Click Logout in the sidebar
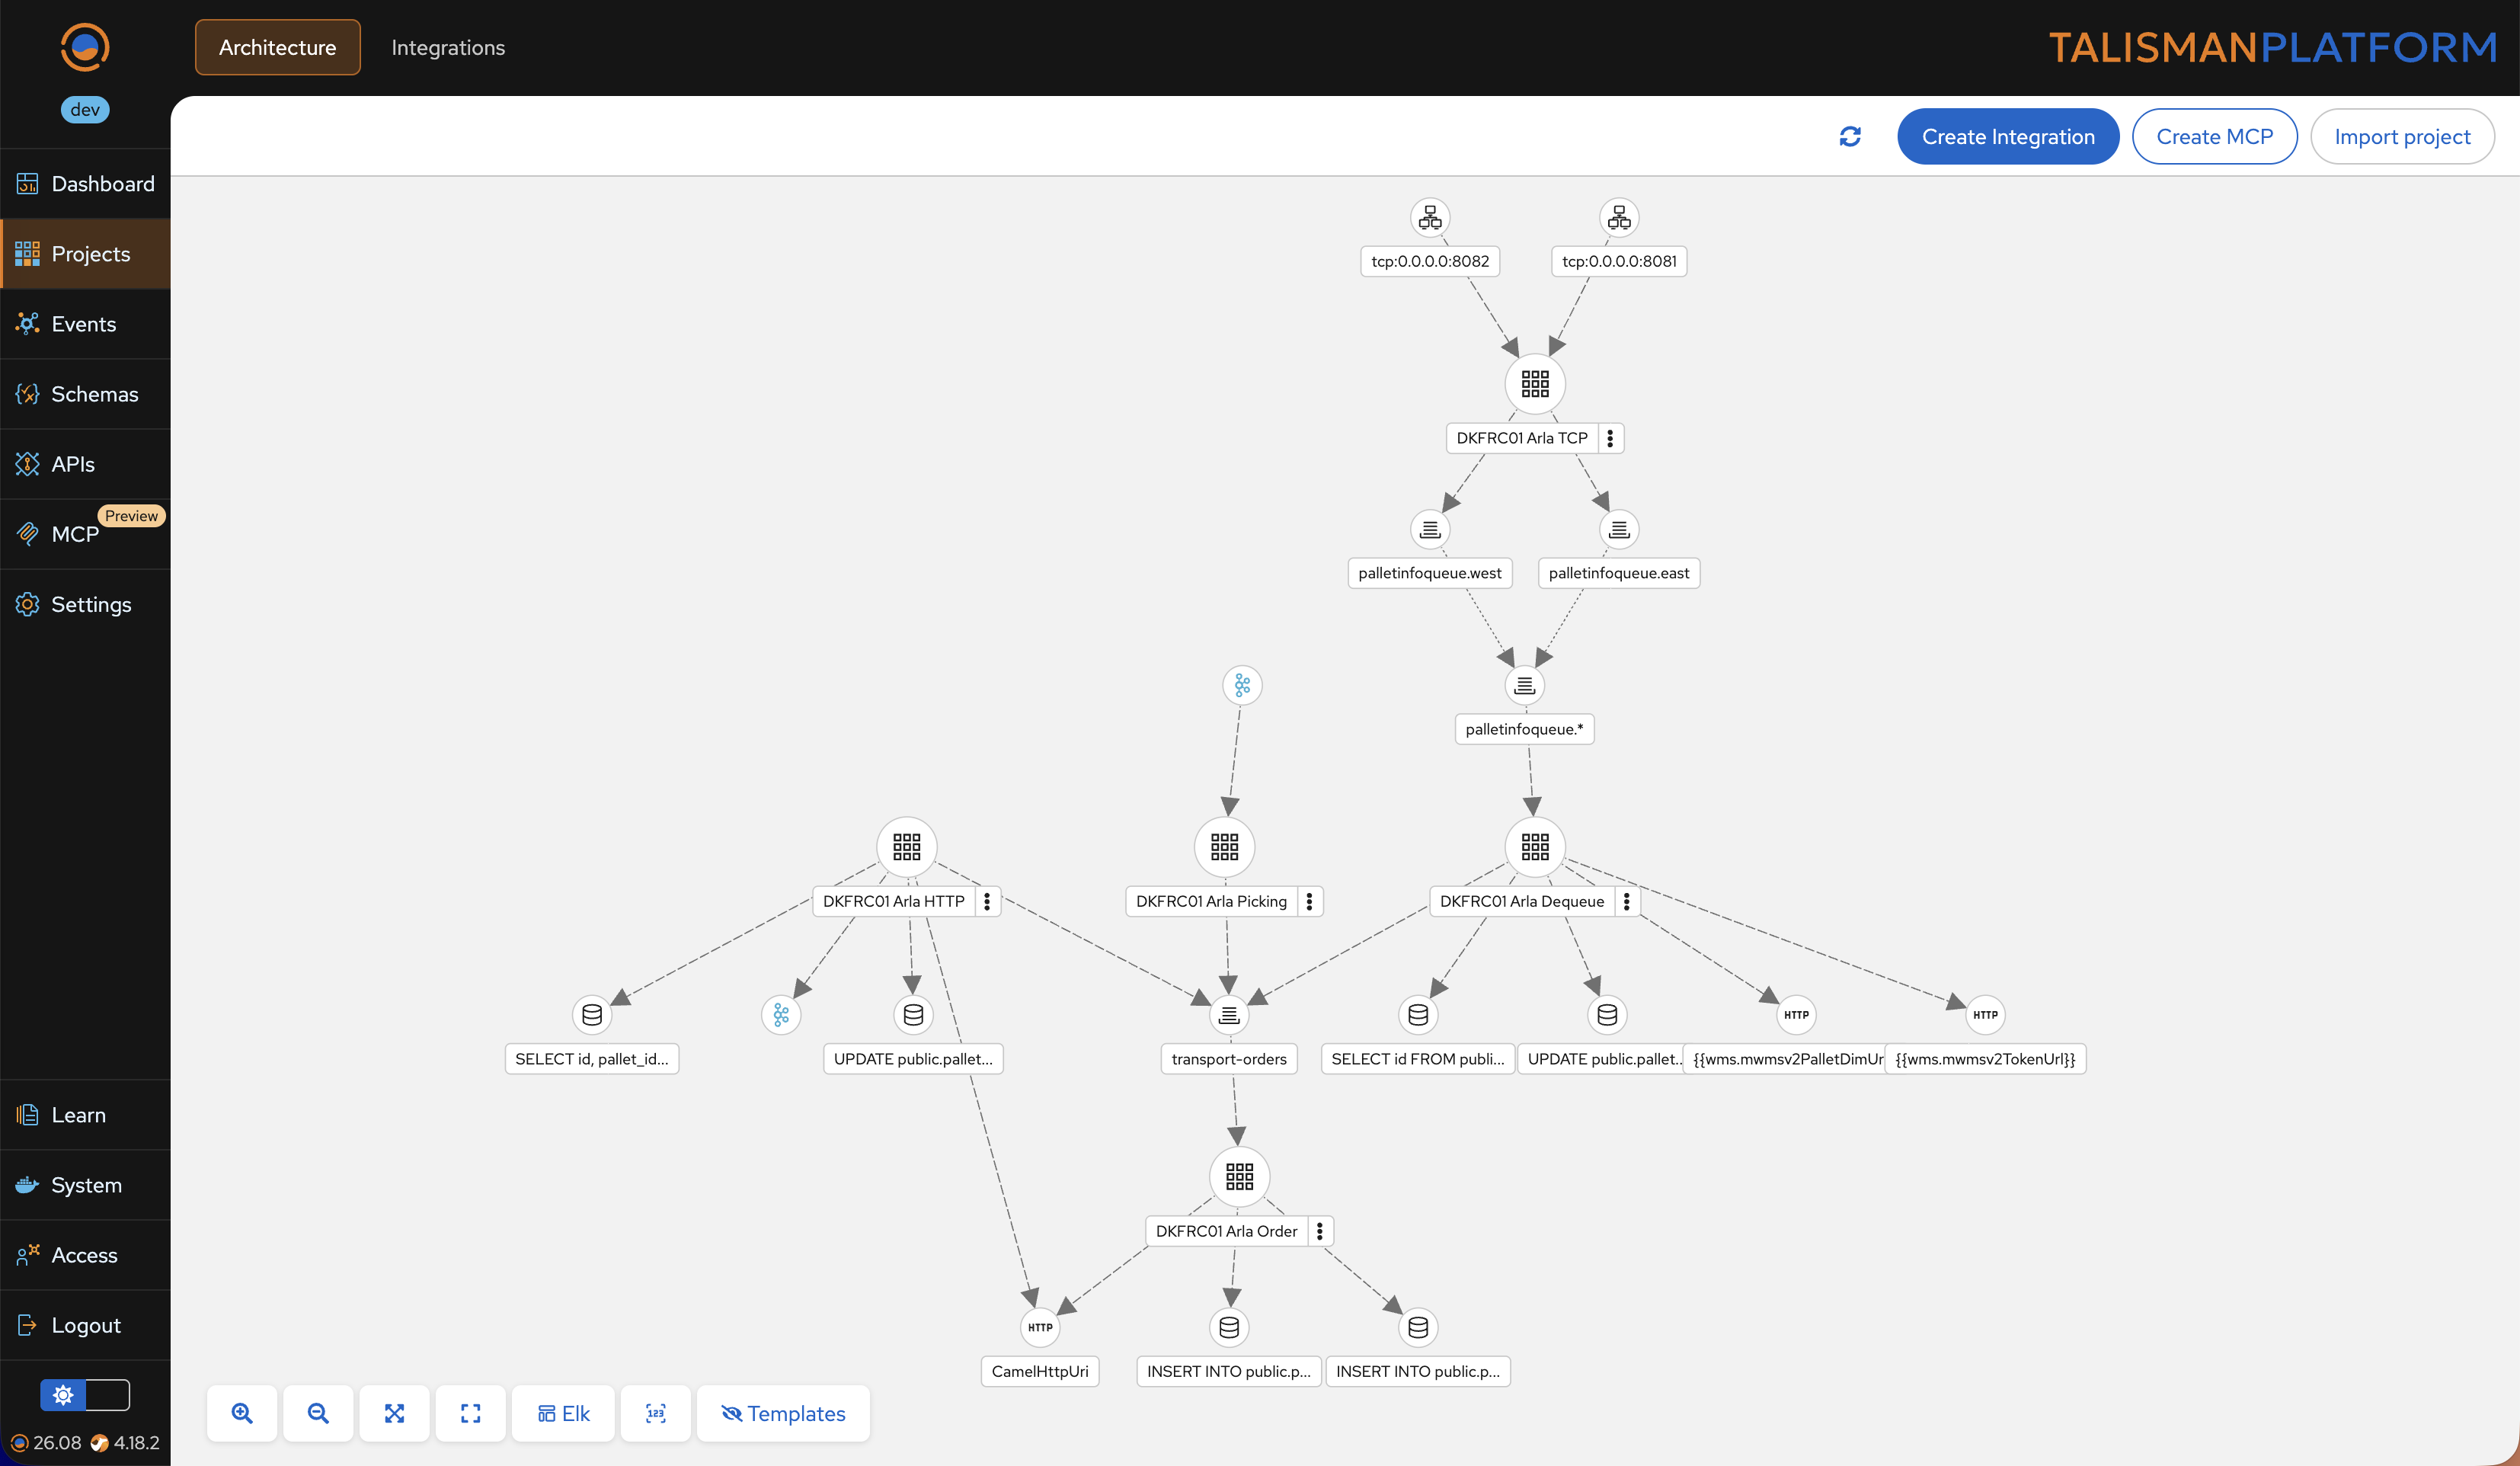 pyautogui.click(x=85, y=1325)
